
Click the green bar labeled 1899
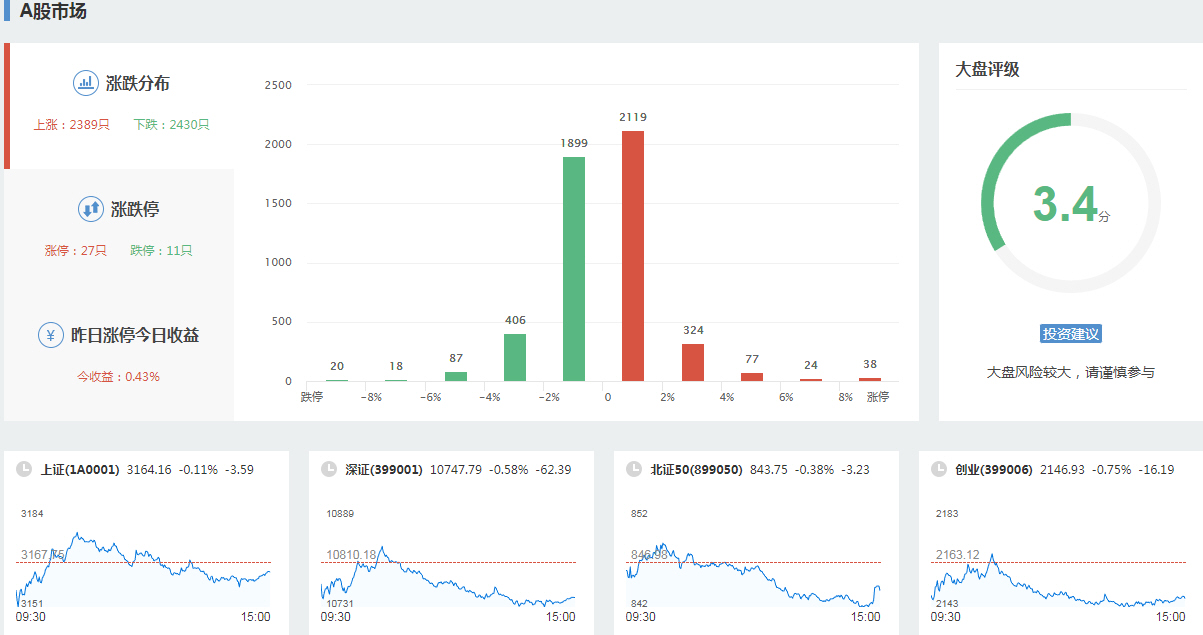coord(574,268)
